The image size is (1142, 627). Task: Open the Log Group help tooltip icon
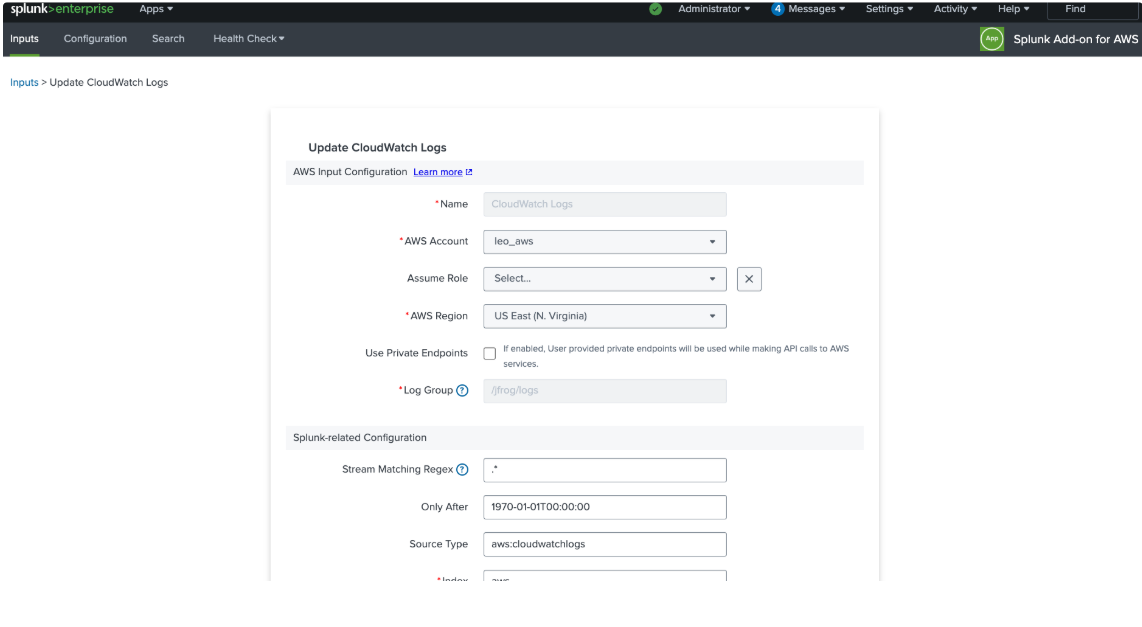pos(462,390)
